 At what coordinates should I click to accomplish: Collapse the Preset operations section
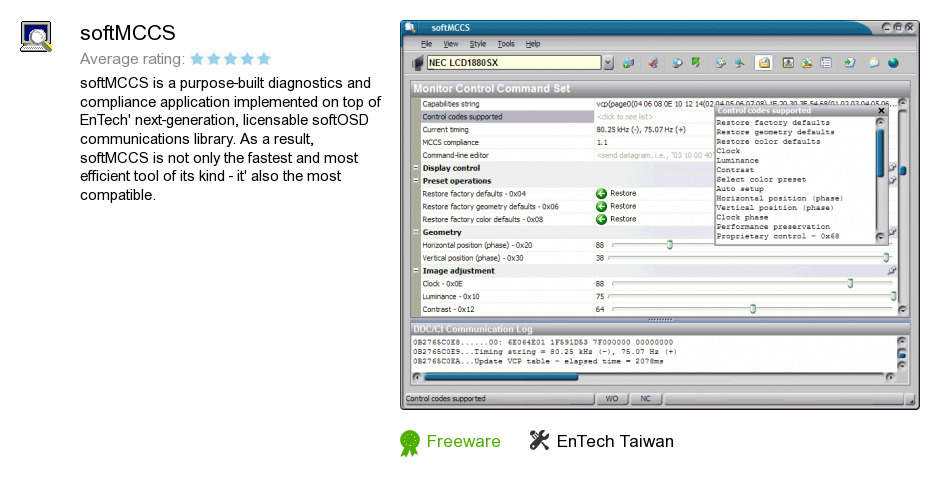click(x=415, y=181)
